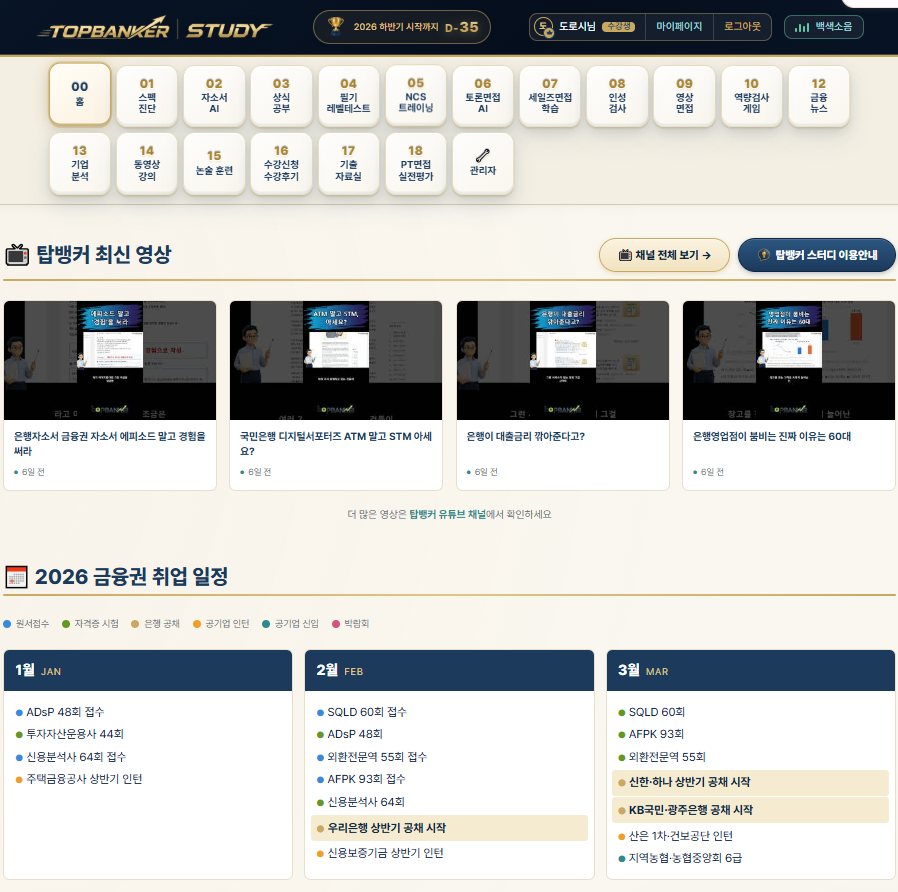898x892 pixels.
Task: Click highlighted 우리은행 상반기 공채 시작
Action: click(x=449, y=828)
